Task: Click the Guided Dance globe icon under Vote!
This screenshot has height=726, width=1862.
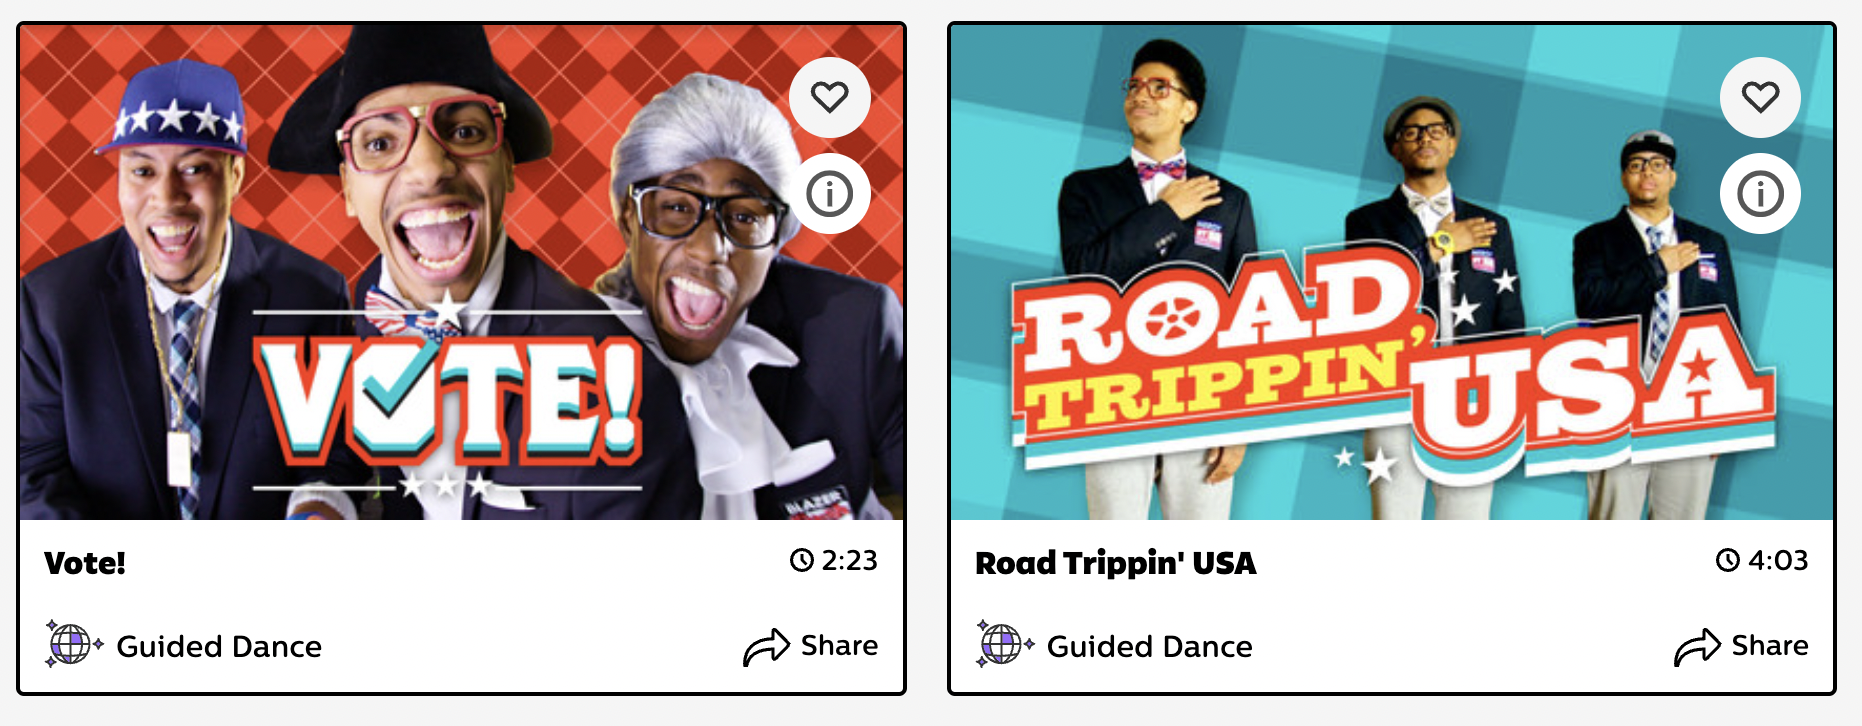Action: [x=73, y=644]
